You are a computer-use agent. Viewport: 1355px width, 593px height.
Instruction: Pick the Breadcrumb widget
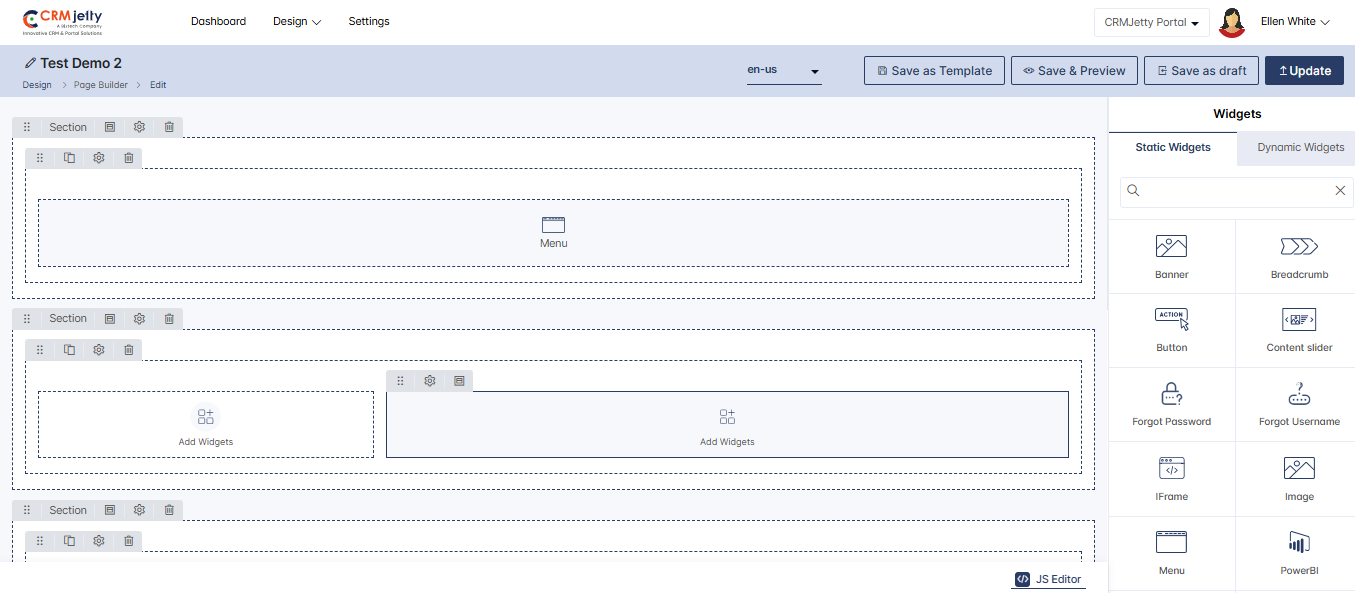coord(1299,246)
